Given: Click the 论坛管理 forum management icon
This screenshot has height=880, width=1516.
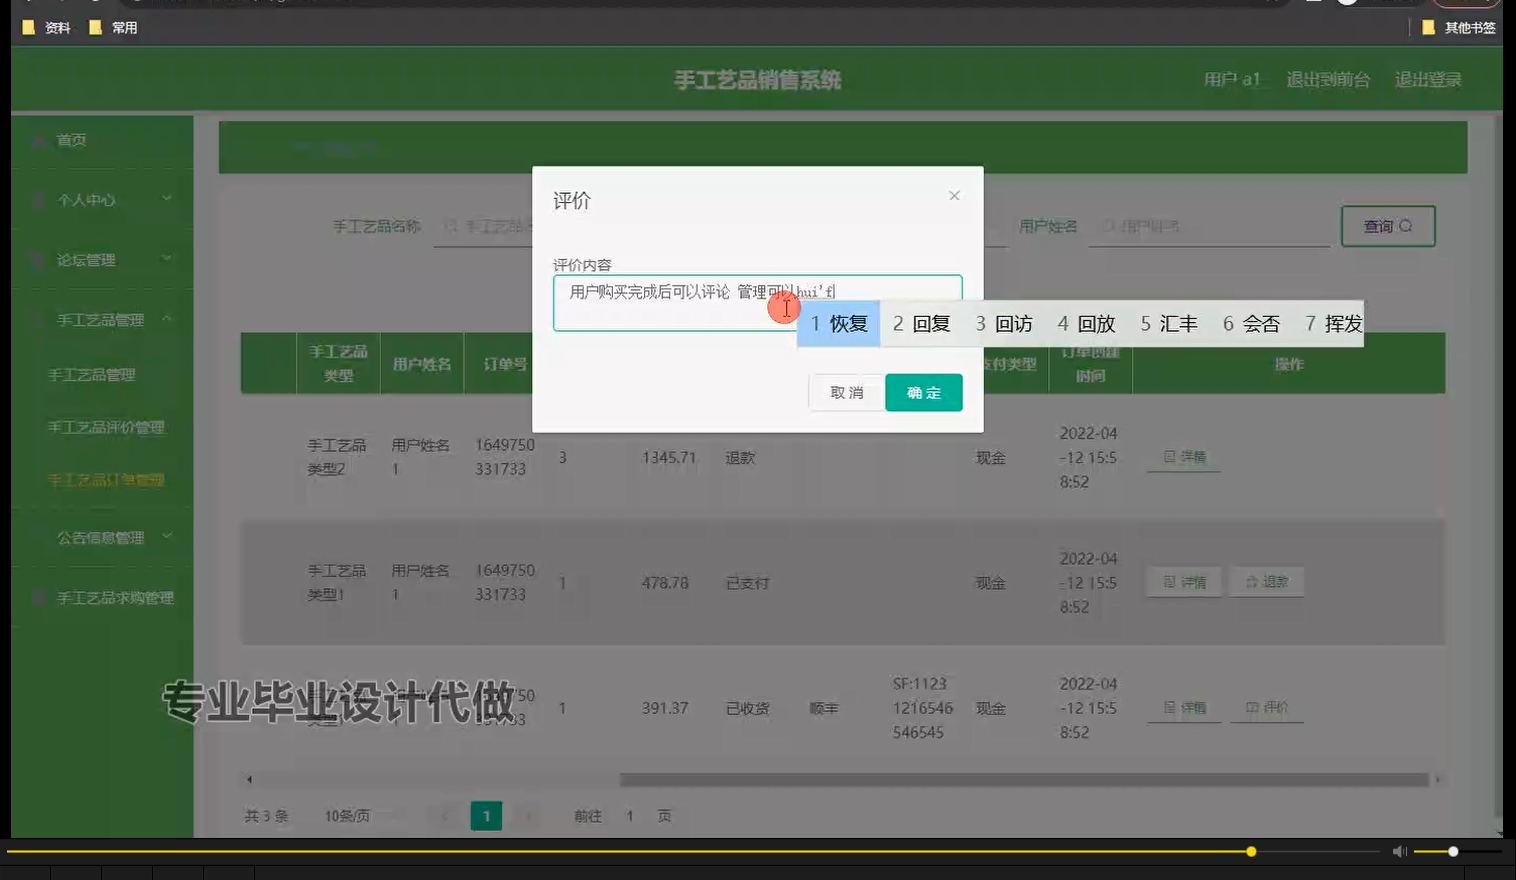Looking at the screenshot, I should (x=37, y=259).
